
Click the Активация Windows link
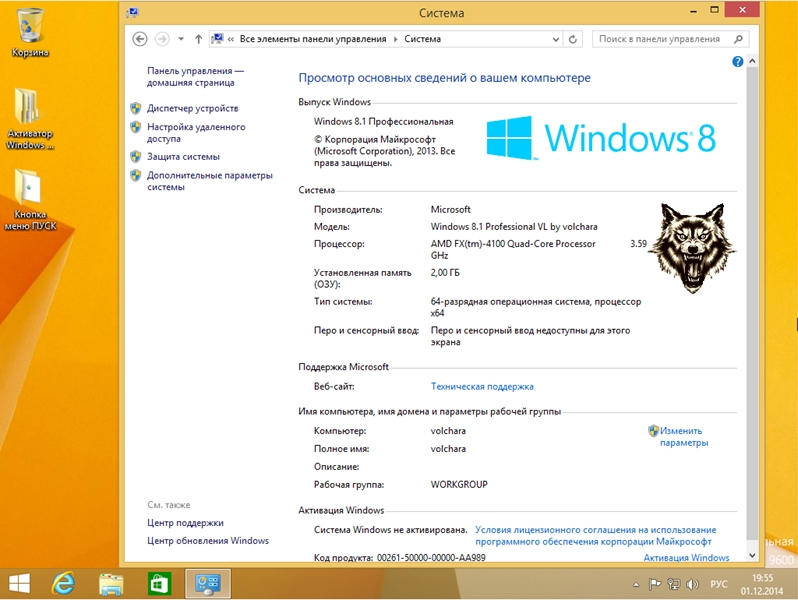click(686, 558)
